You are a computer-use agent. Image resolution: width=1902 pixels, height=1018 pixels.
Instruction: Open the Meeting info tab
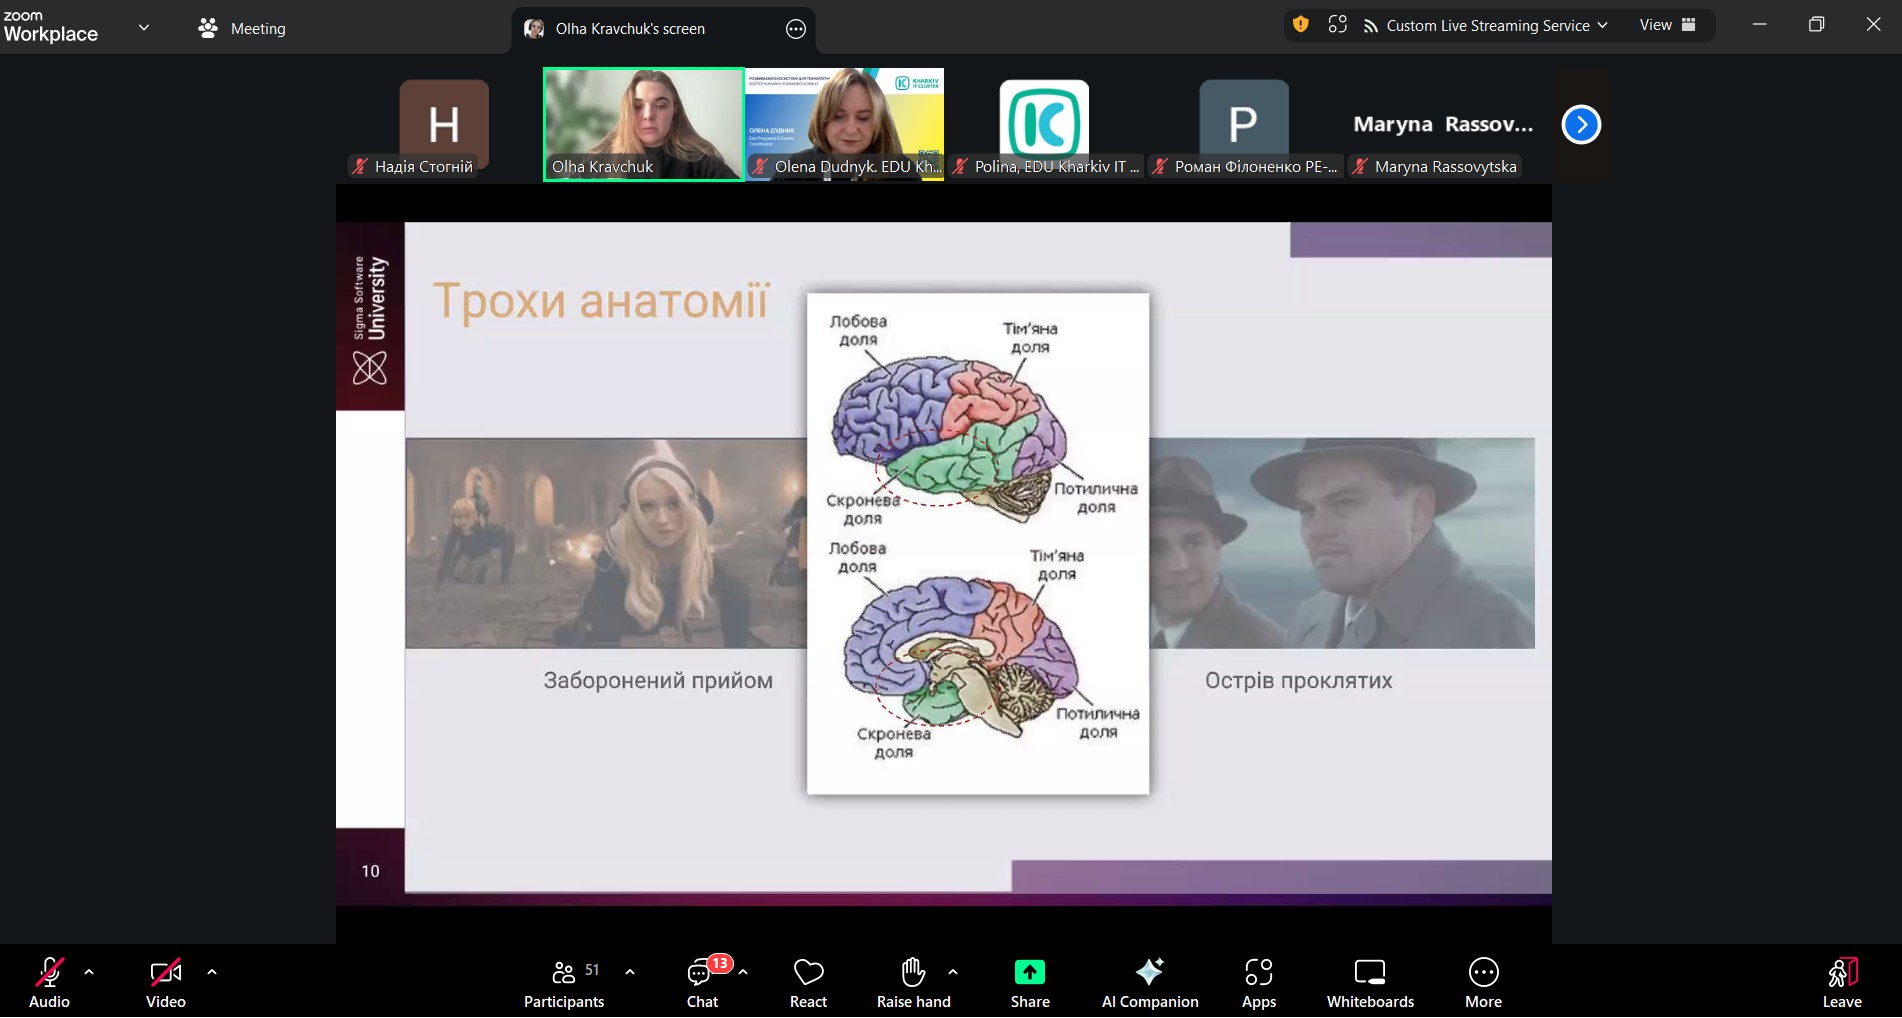click(x=243, y=29)
